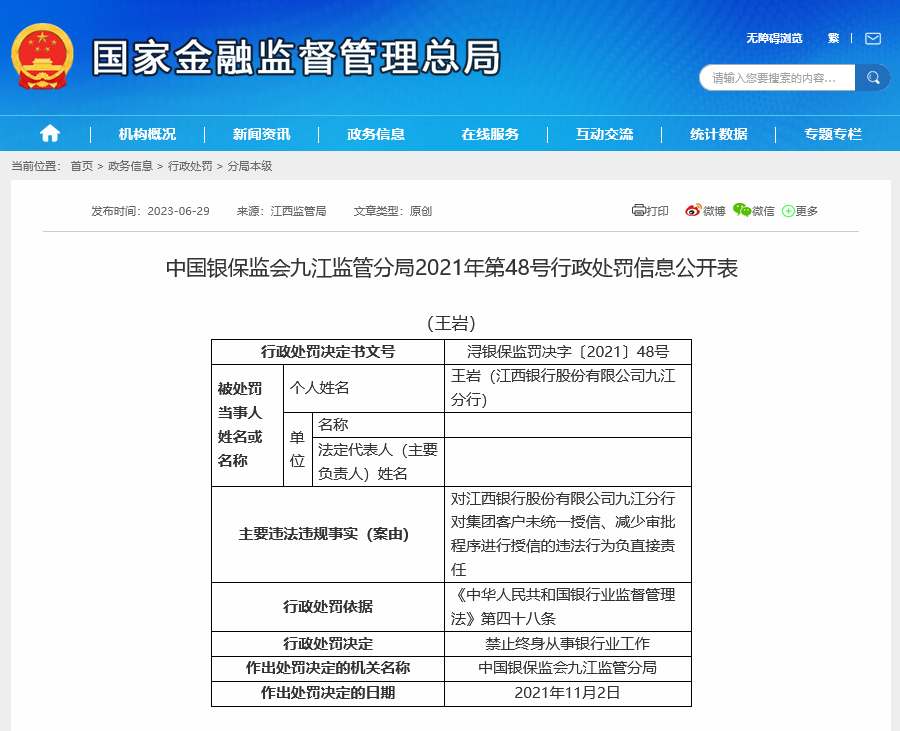Focus the search input field
The image size is (900, 731).
point(777,78)
